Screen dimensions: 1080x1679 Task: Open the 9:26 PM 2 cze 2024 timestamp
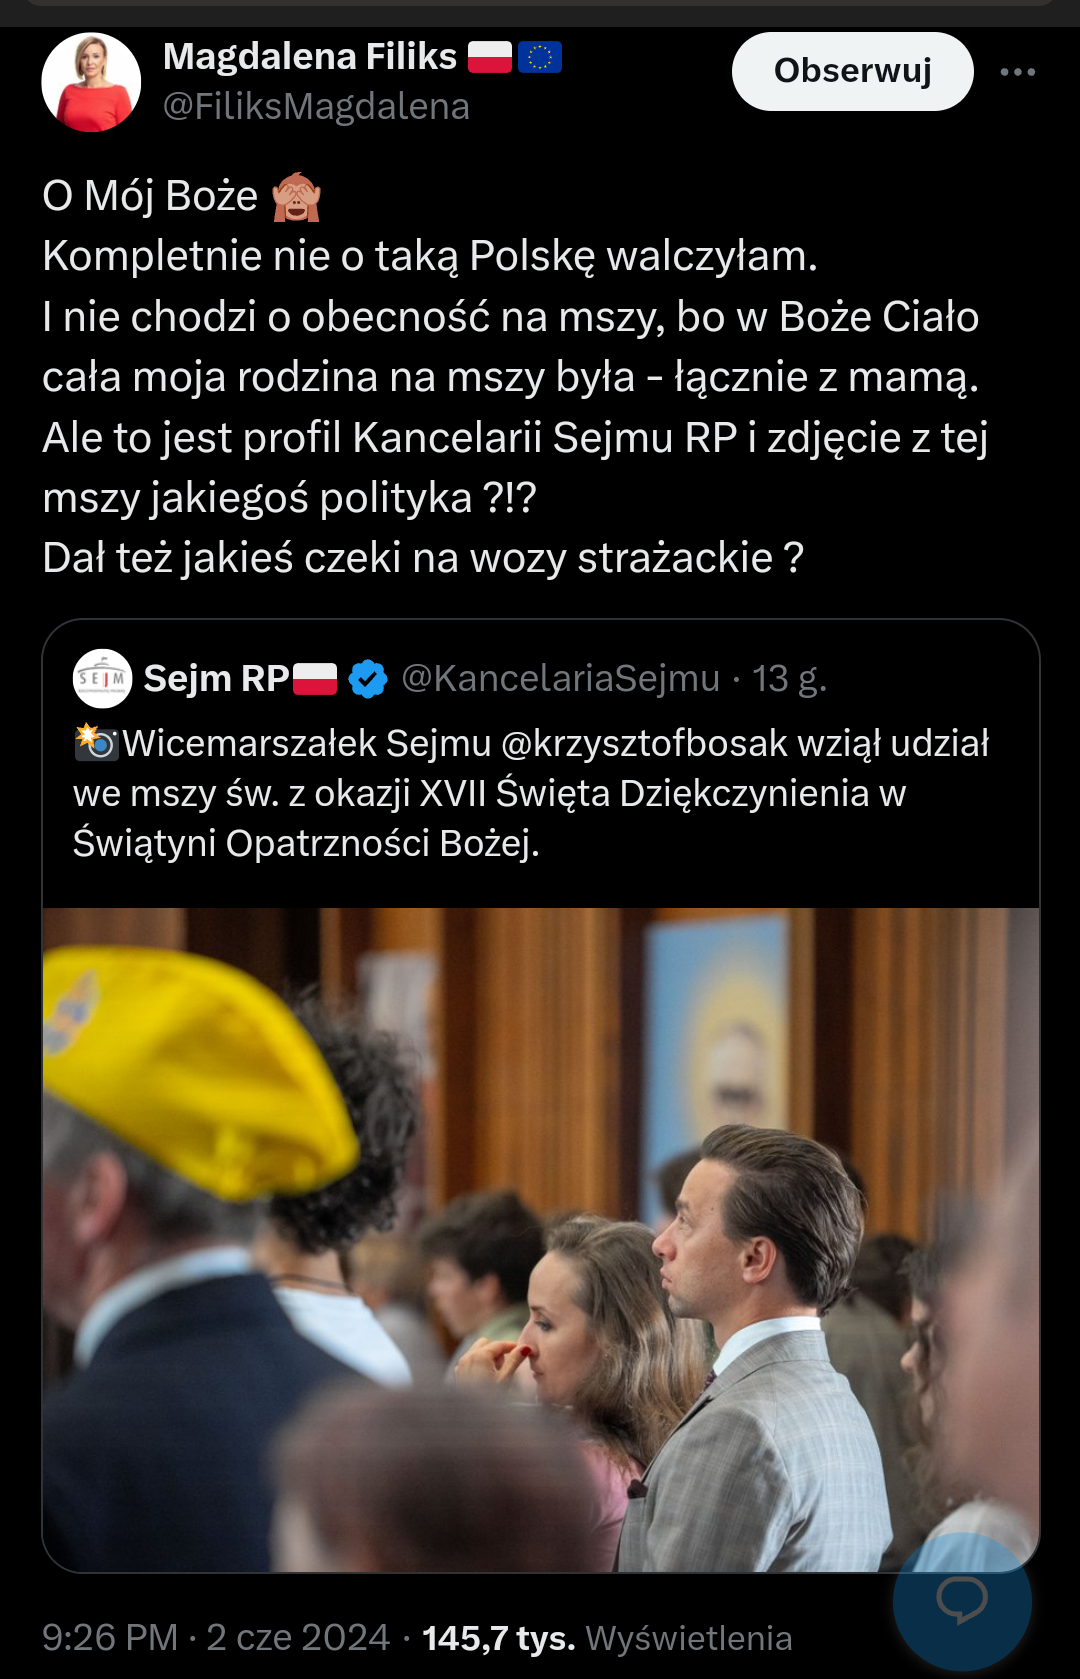[216, 1638]
